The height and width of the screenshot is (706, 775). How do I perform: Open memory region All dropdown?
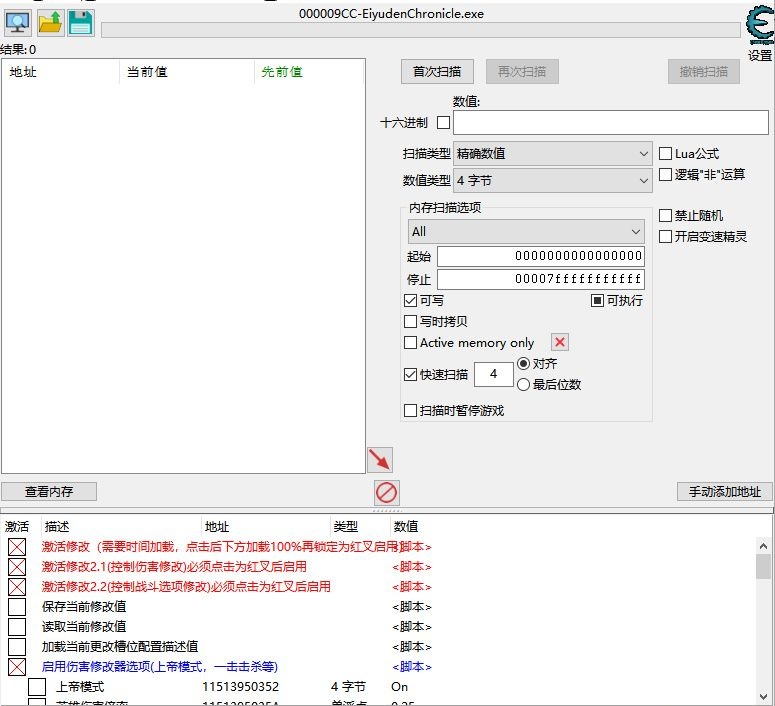tap(526, 231)
